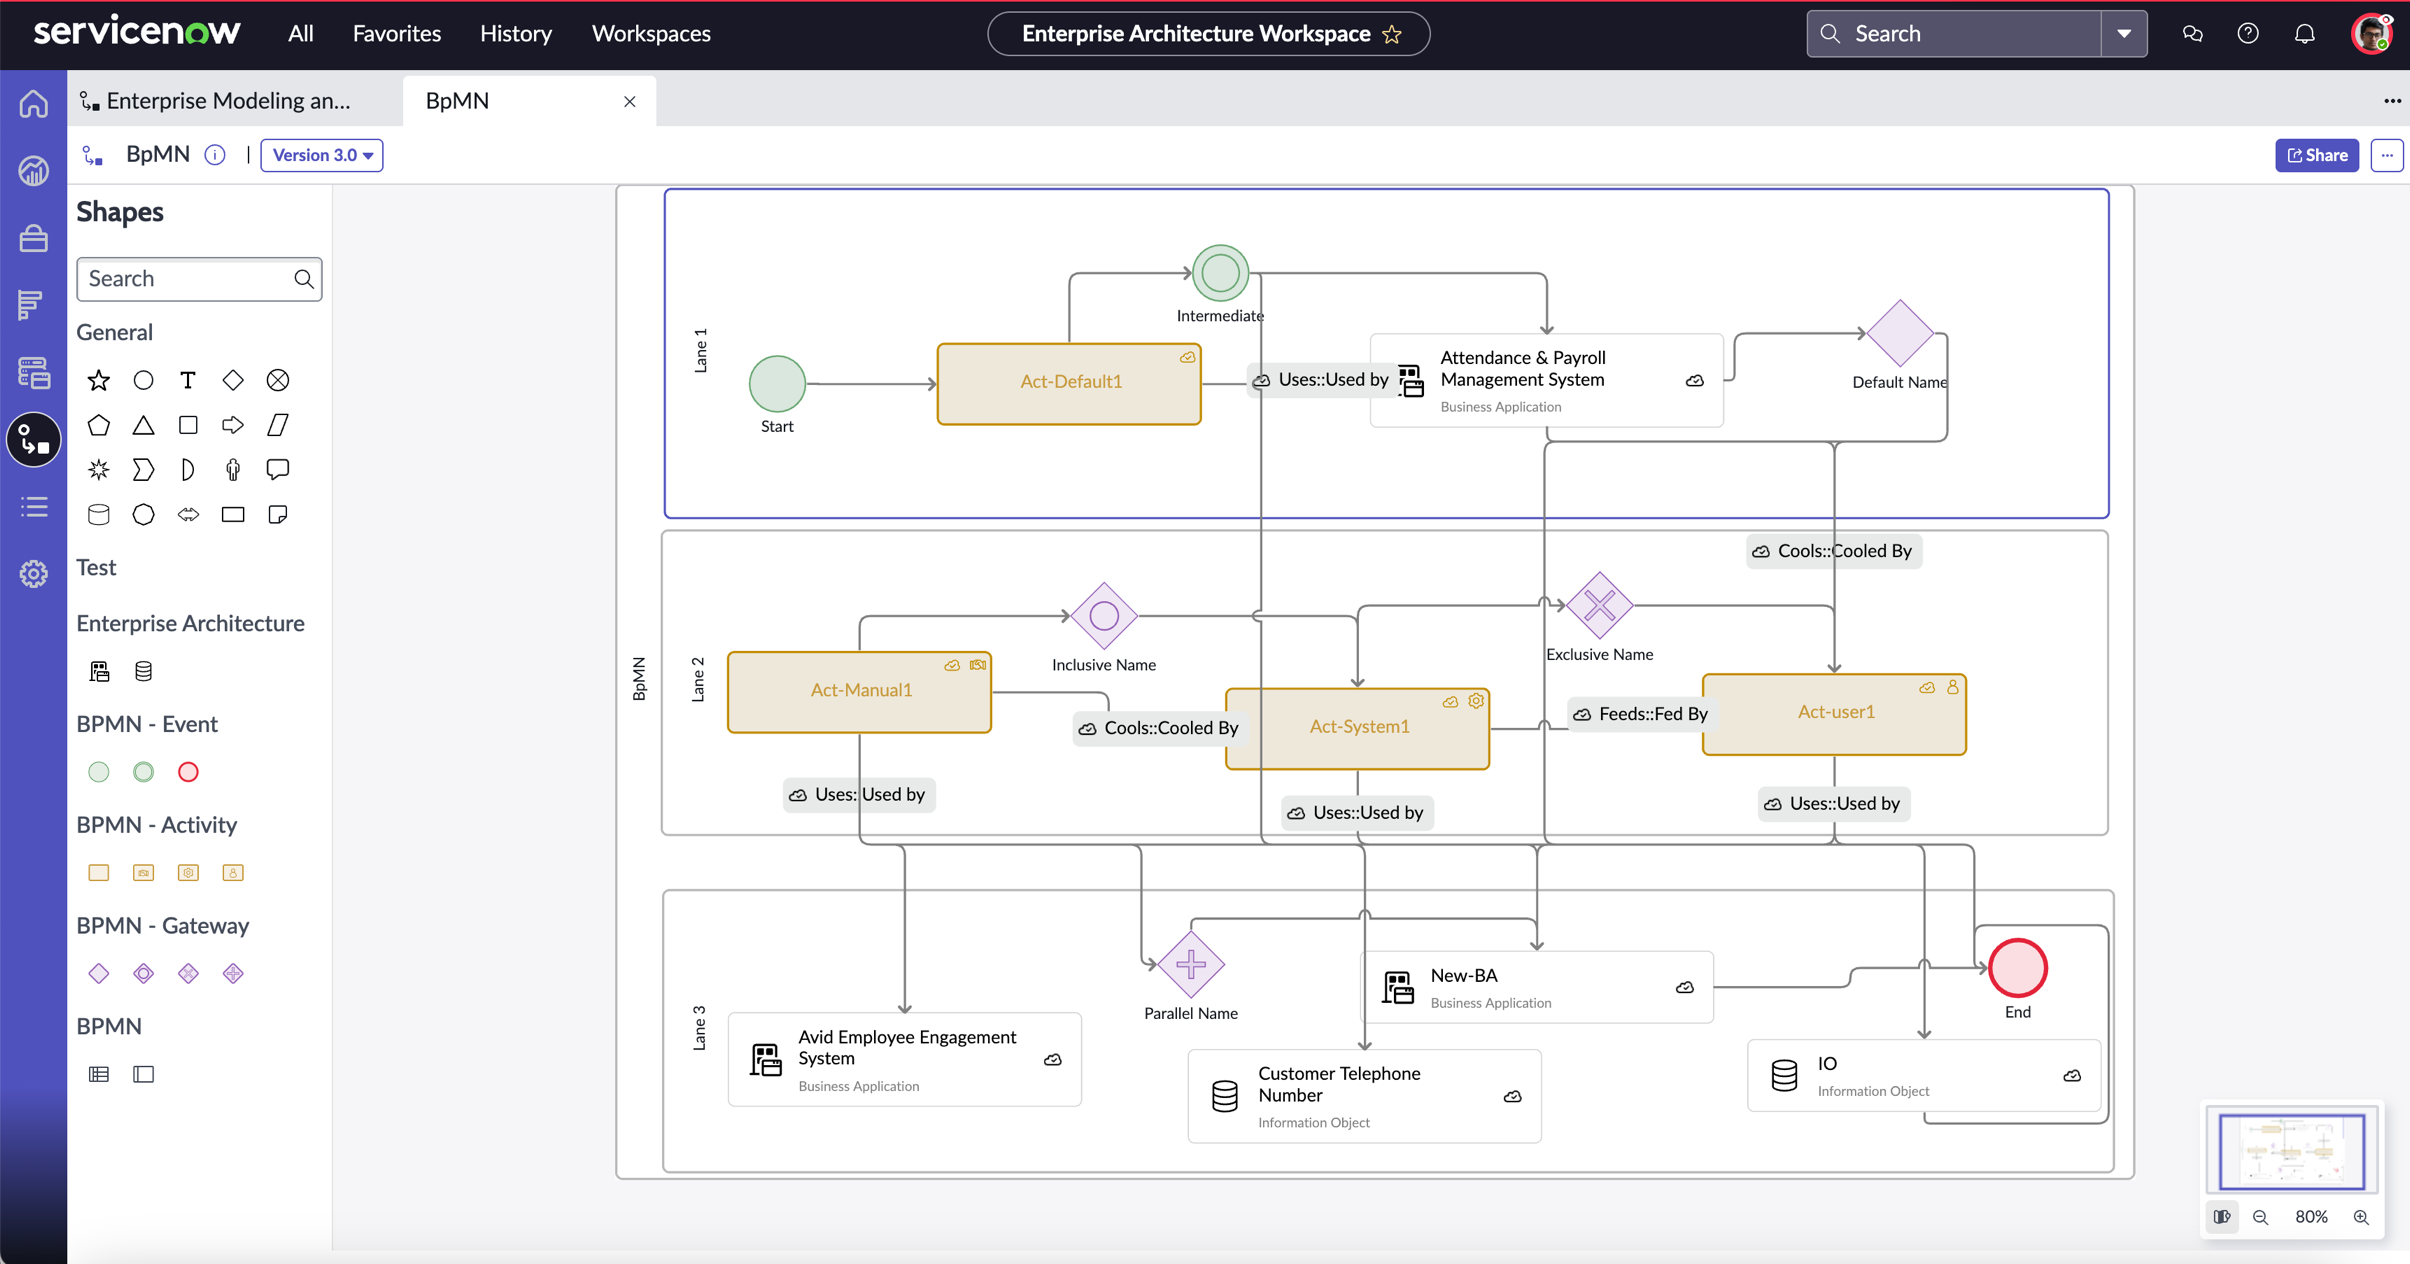Select the BPMN pool table shape
The image size is (2410, 1264).
(x=98, y=1074)
